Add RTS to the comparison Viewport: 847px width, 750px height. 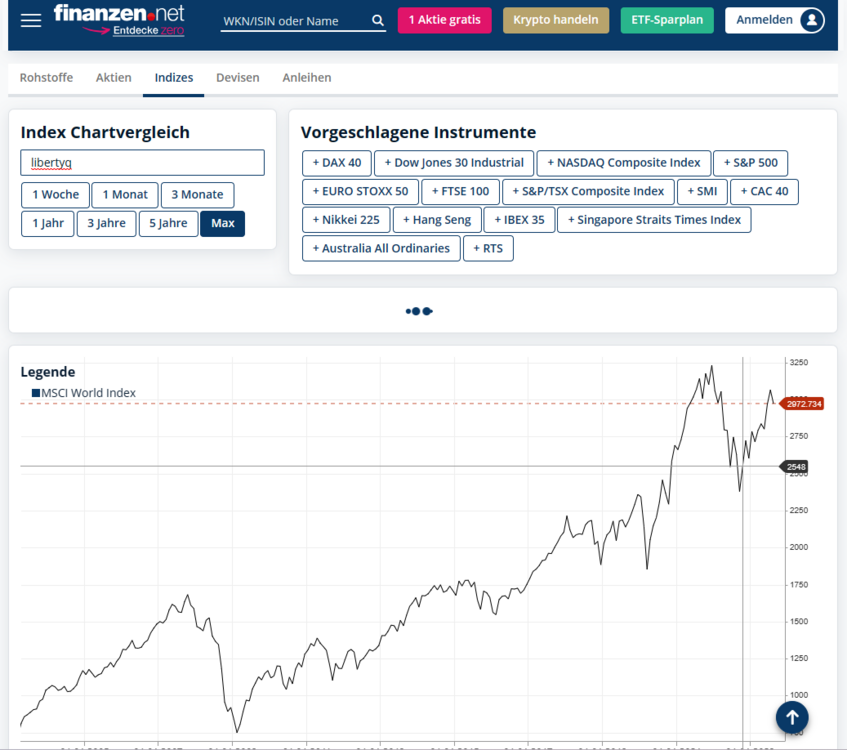pos(488,249)
